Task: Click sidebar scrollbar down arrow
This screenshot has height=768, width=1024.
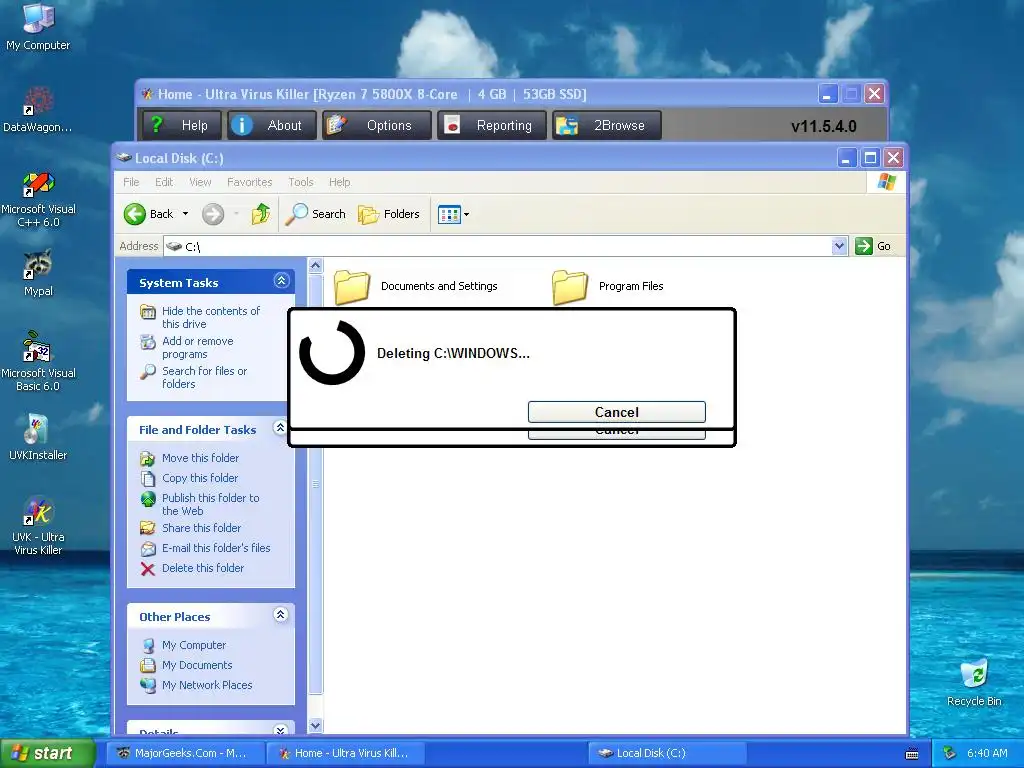Action: tap(315, 726)
